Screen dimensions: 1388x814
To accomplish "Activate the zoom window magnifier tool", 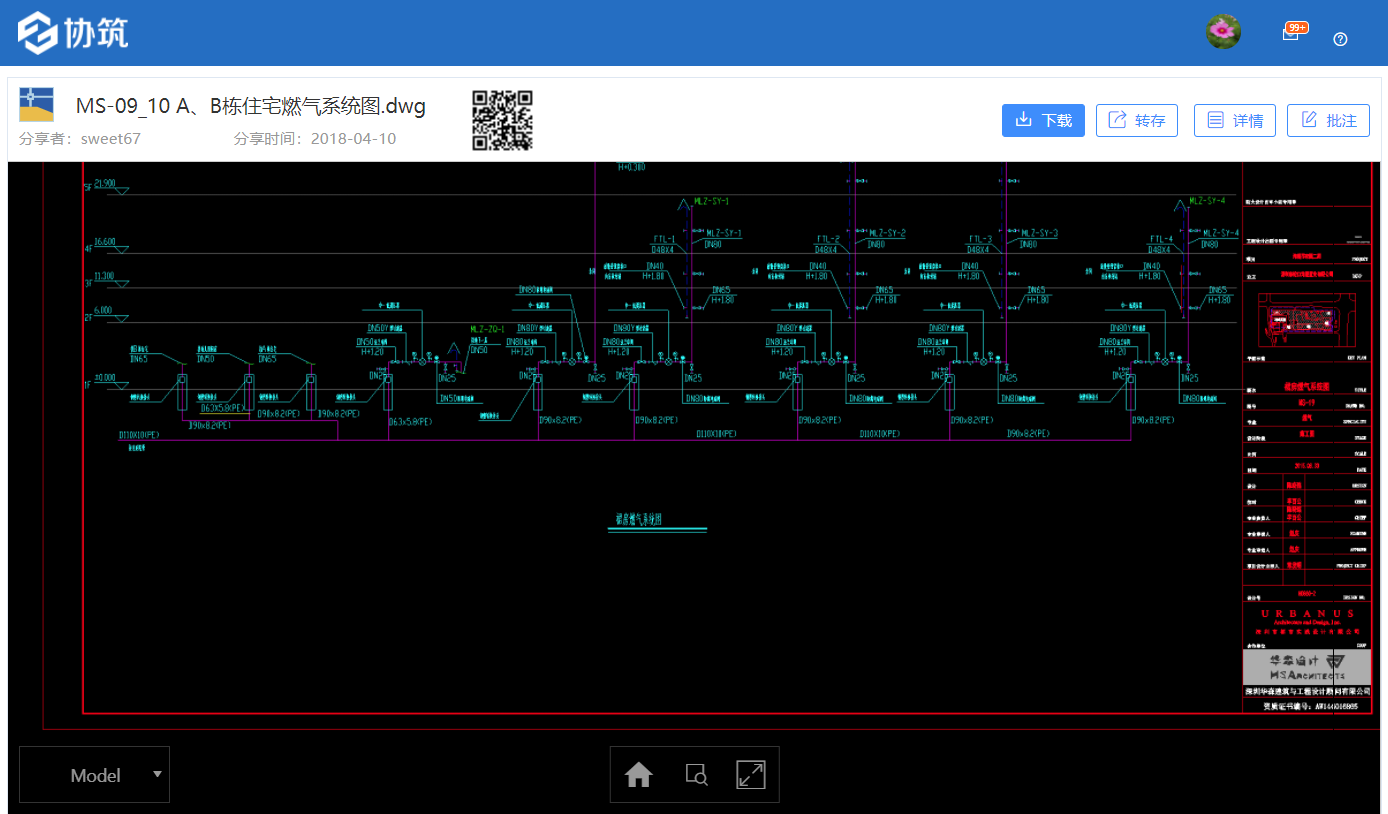I will (696, 775).
